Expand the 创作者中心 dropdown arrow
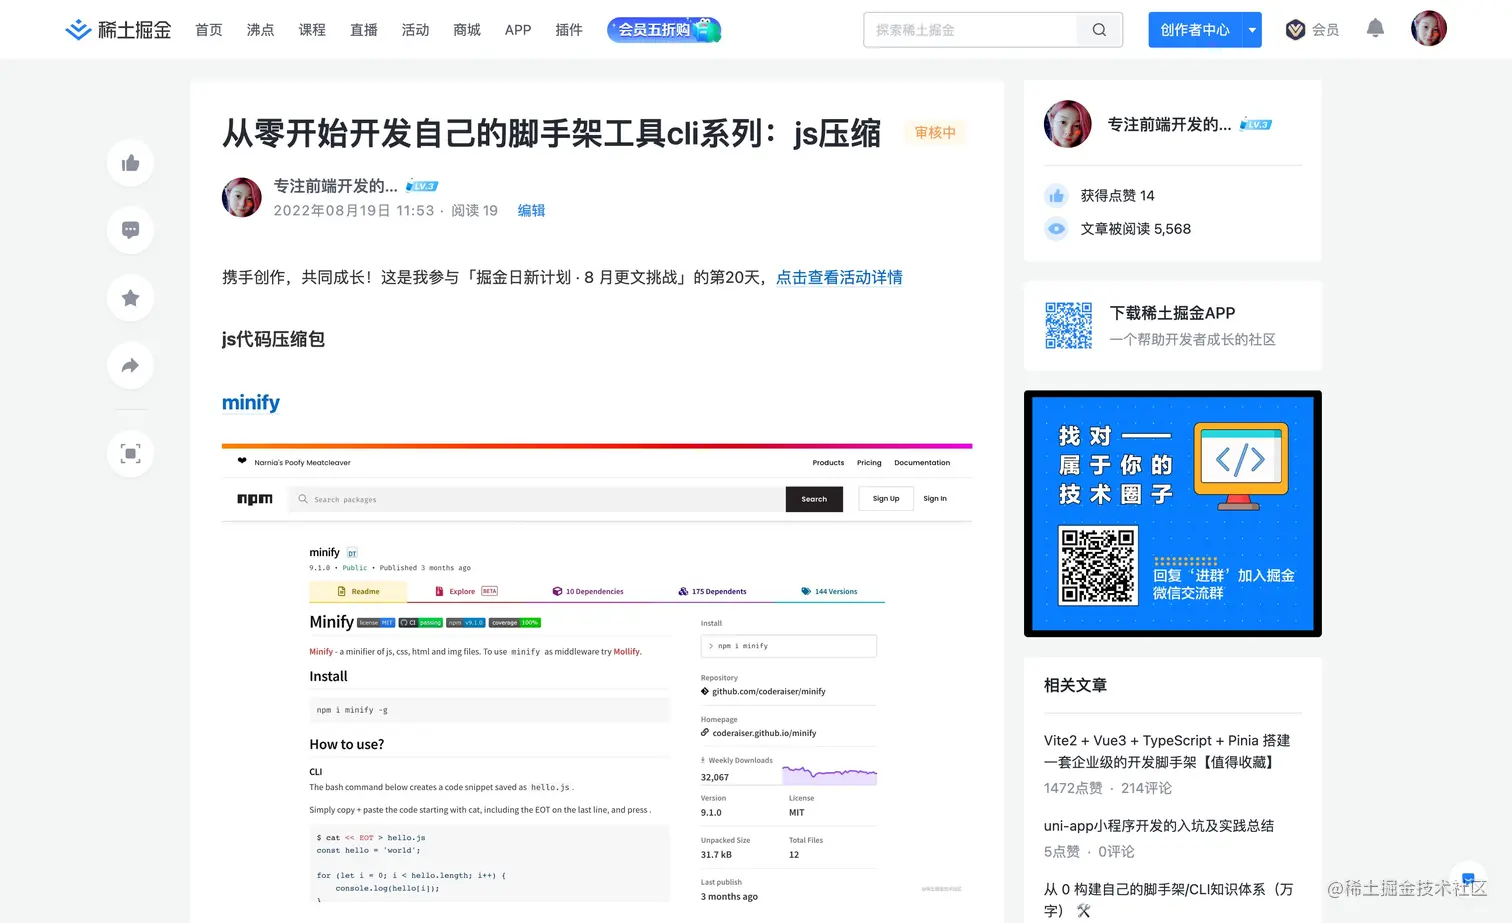The width and height of the screenshot is (1512, 923). click(1252, 30)
